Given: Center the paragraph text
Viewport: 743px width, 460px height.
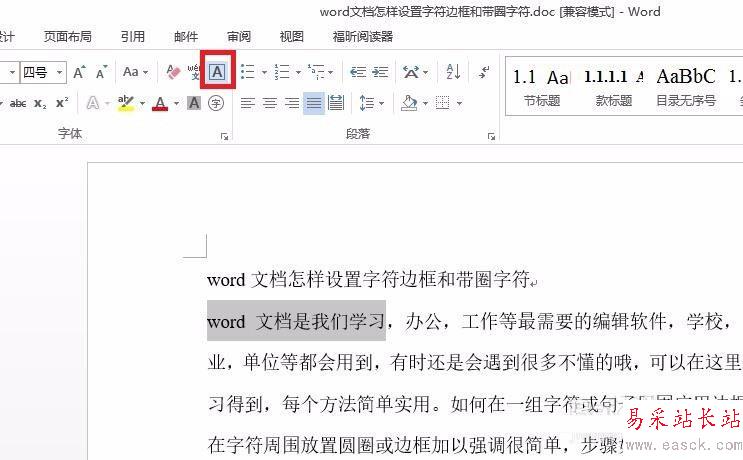Looking at the screenshot, I should (270, 103).
